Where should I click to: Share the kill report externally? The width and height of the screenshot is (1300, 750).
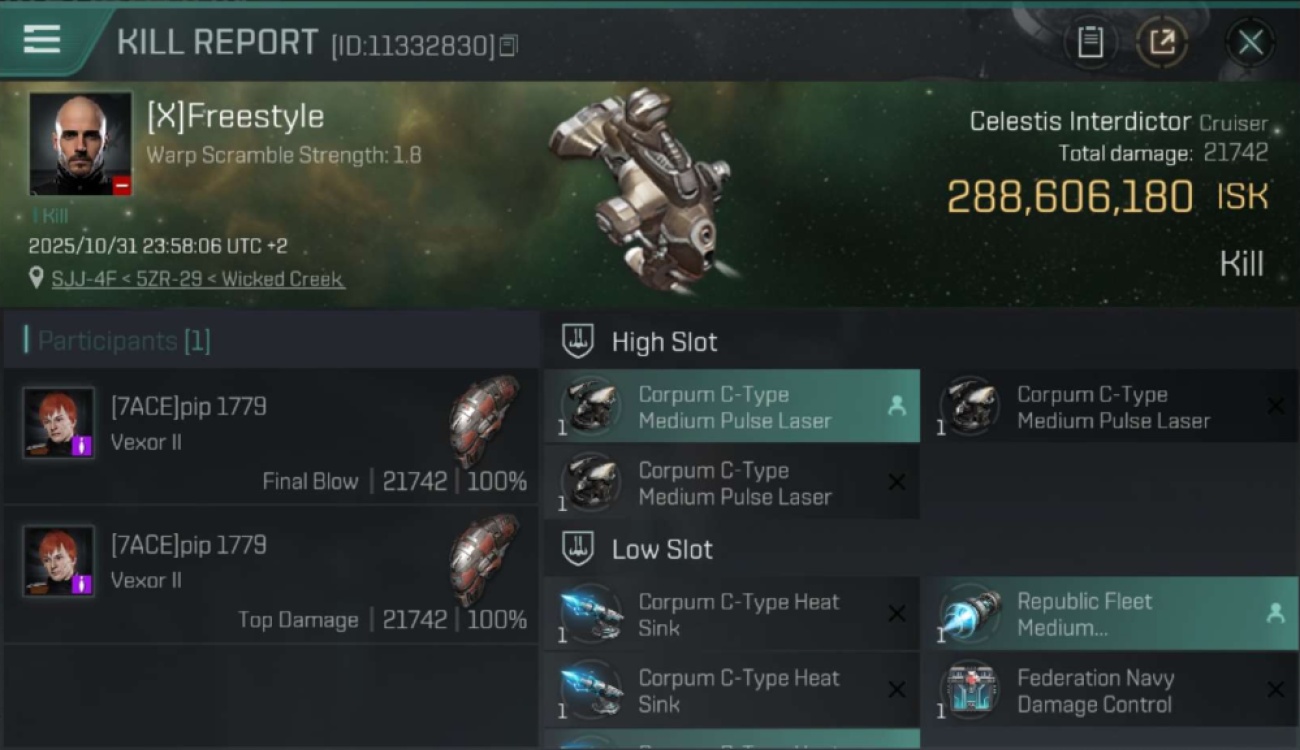coord(1162,42)
